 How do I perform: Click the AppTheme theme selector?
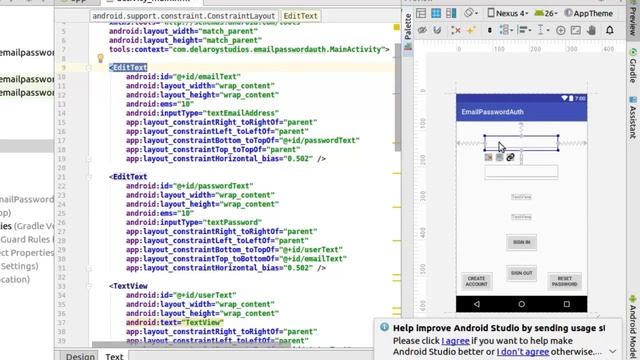click(589, 13)
